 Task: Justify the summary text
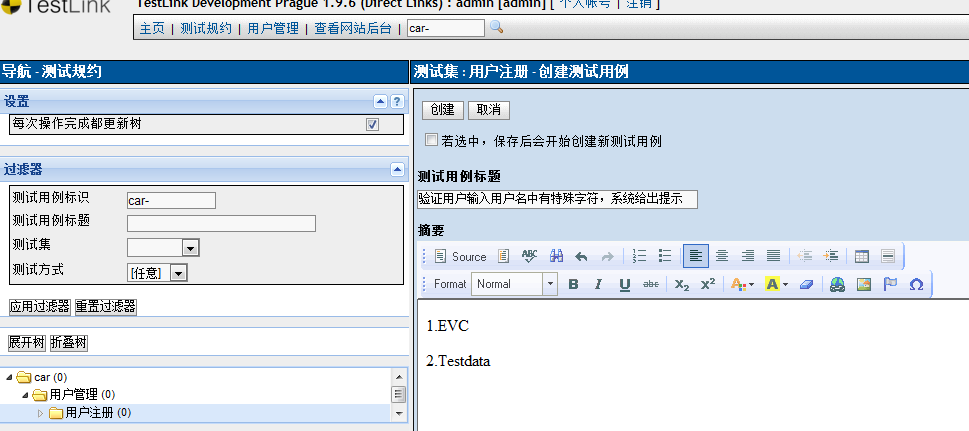click(774, 256)
